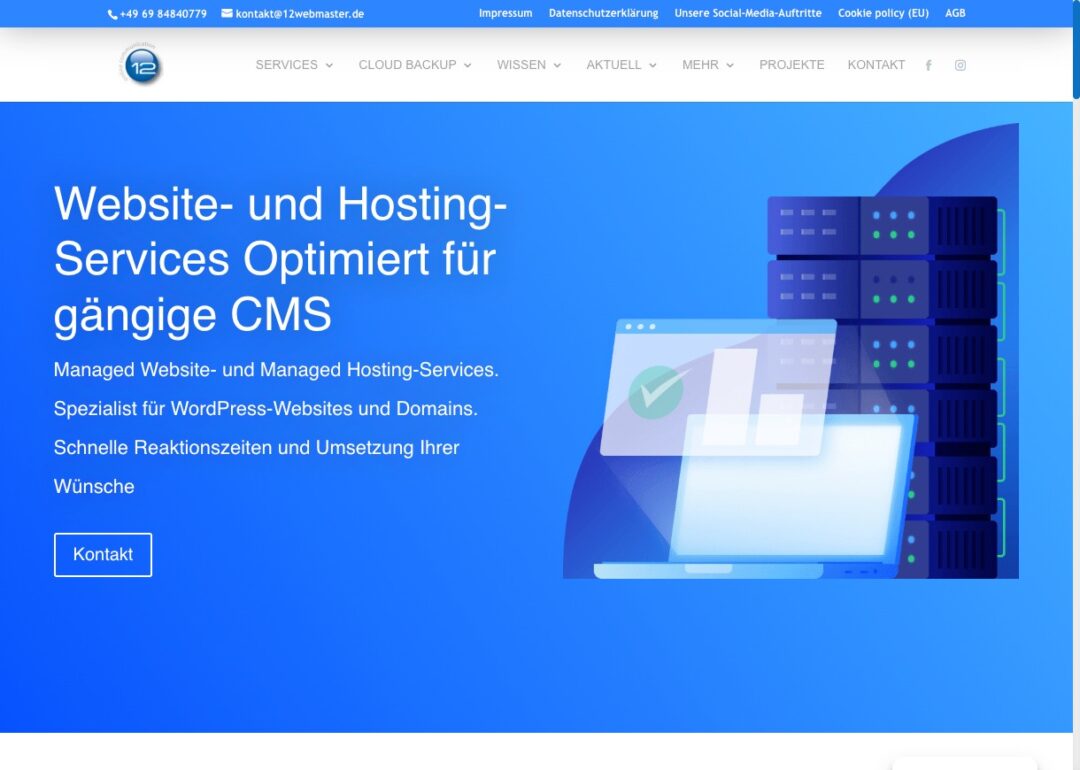Viewport: 1080px width, 770px height.
Task: Click the 12 webmaster logo
Action: point(142,65)
